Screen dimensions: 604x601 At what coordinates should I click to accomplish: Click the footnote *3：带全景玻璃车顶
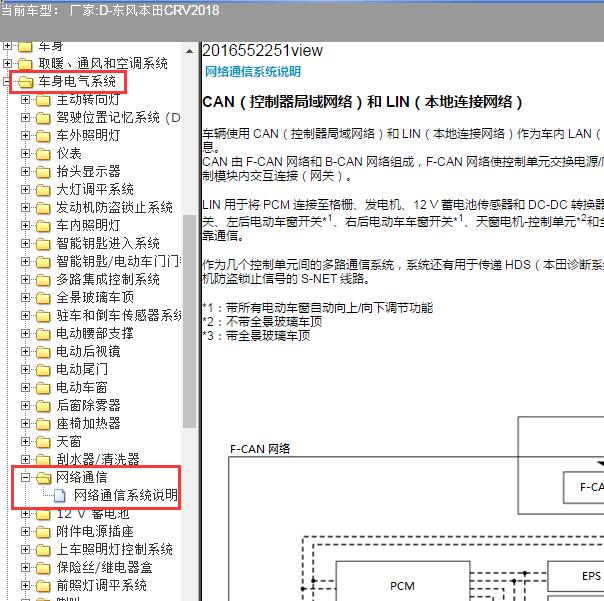coord(257,336)
